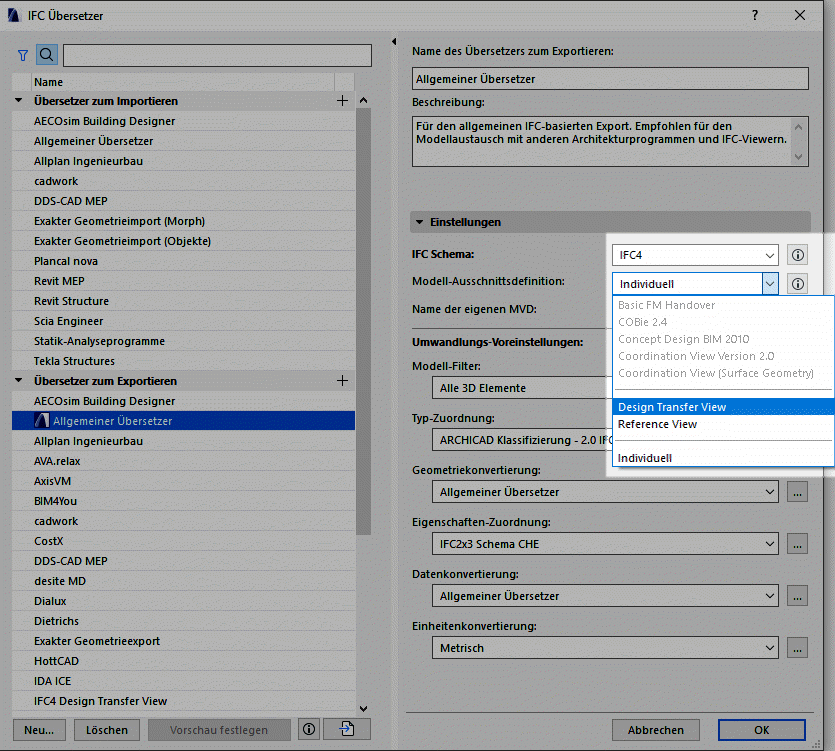
Task: Open Einheitenkonvertierung options ellipsis button
Action: (797, 648)
